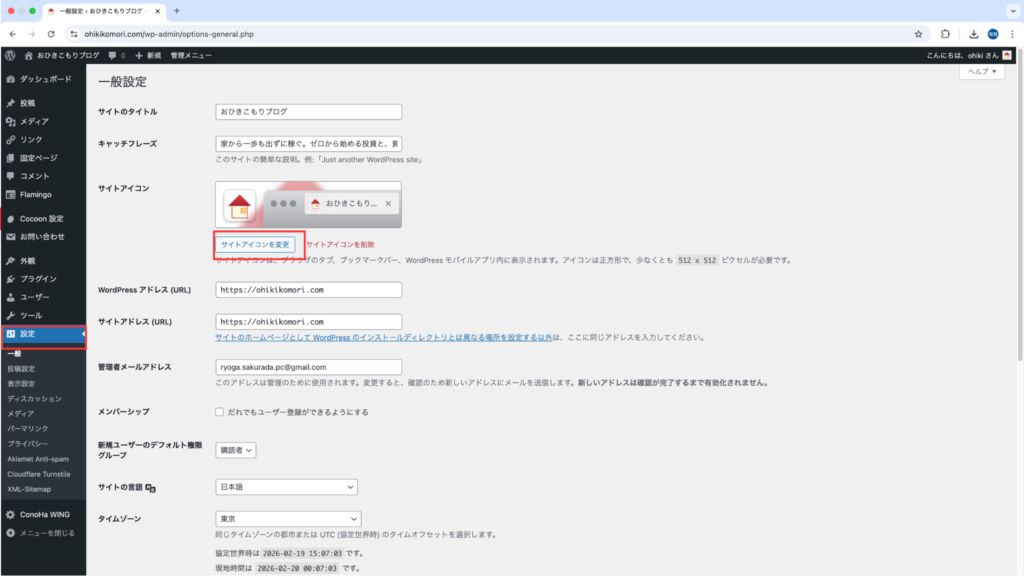Click サイトアイコンを削除 link

coord(340,244)
